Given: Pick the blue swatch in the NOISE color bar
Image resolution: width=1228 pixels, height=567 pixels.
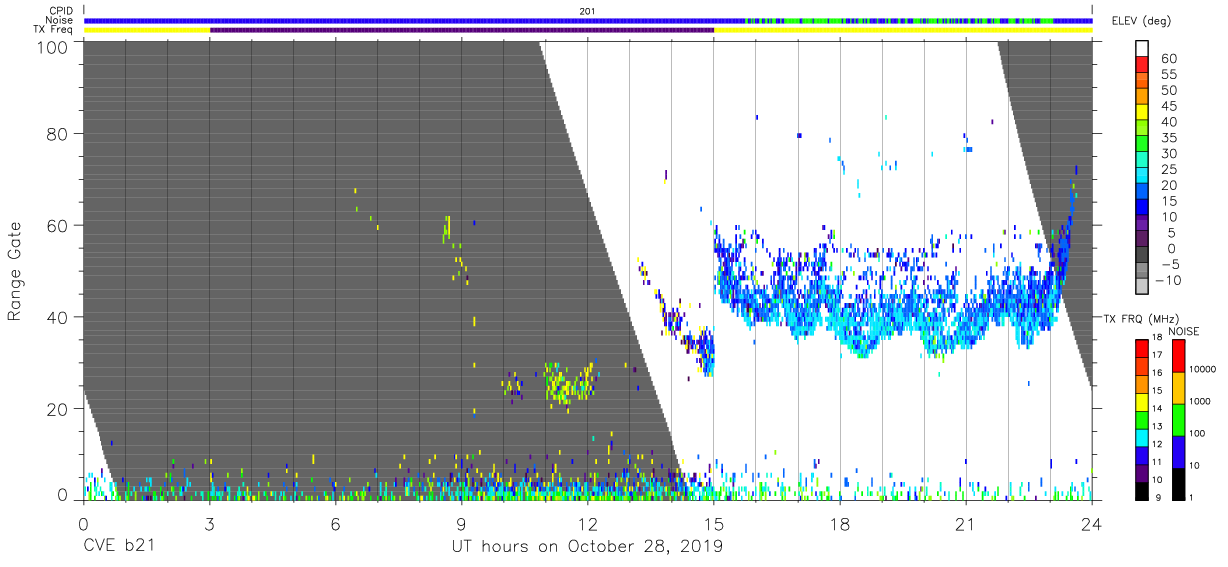Looking at the screenshot, I should tap(1179, 451).
